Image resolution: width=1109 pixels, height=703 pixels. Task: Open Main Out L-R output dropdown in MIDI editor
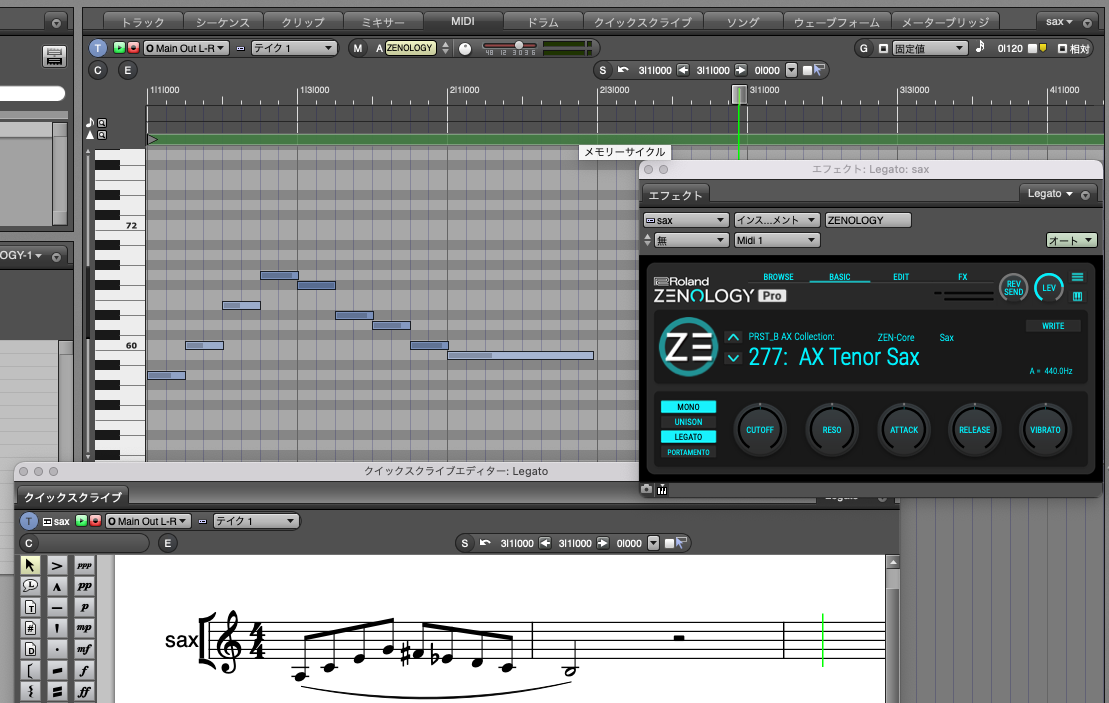click(186, 48)
